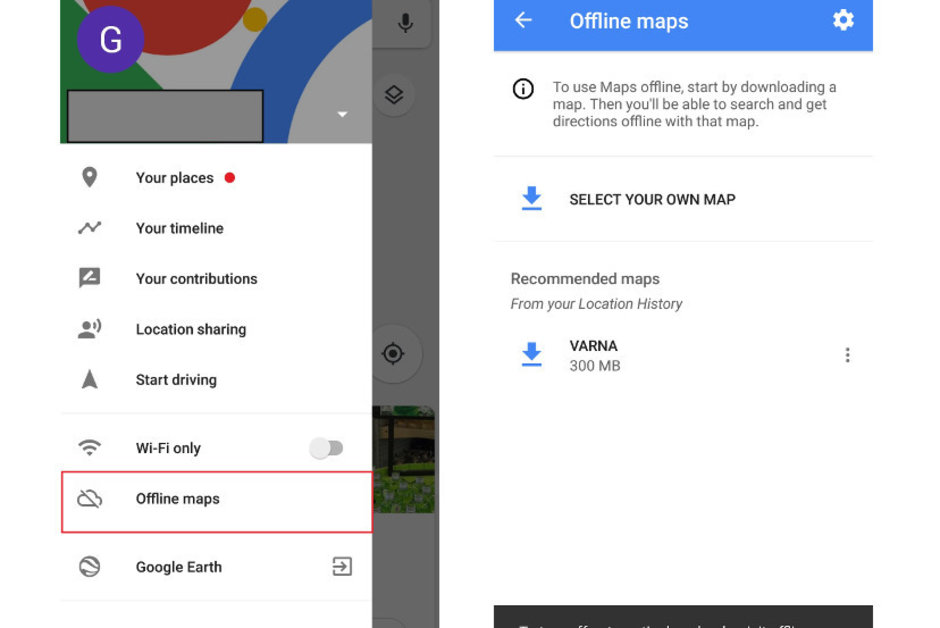Tap SELECT YOUR OWN MAP
Image resolution: width=940 pixels, height=628 pixels.
point(683,199)
